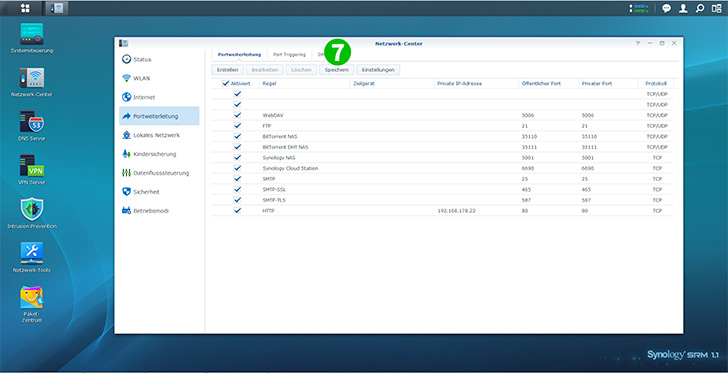Image resolution: width=728 pixels, height=373 pixels.
Task: Select the SMTP-TLS rule name
Action: (273, 200)
